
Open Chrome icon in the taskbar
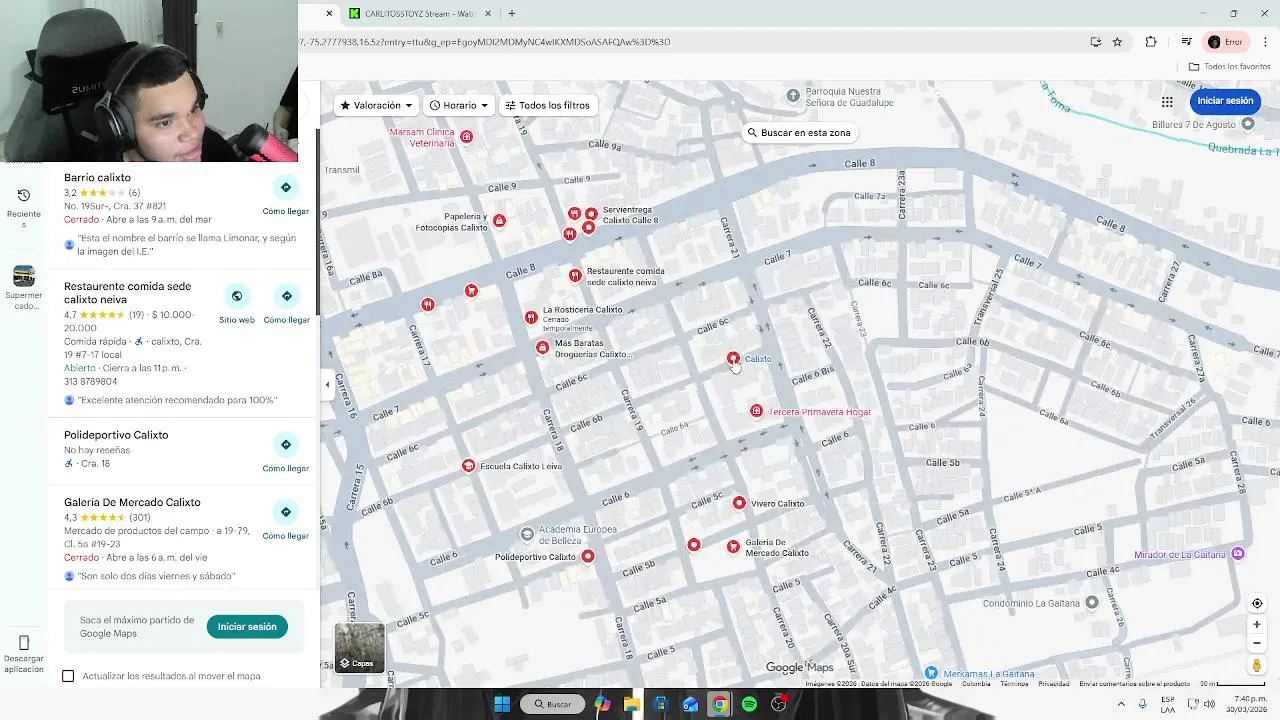point(719,704)
